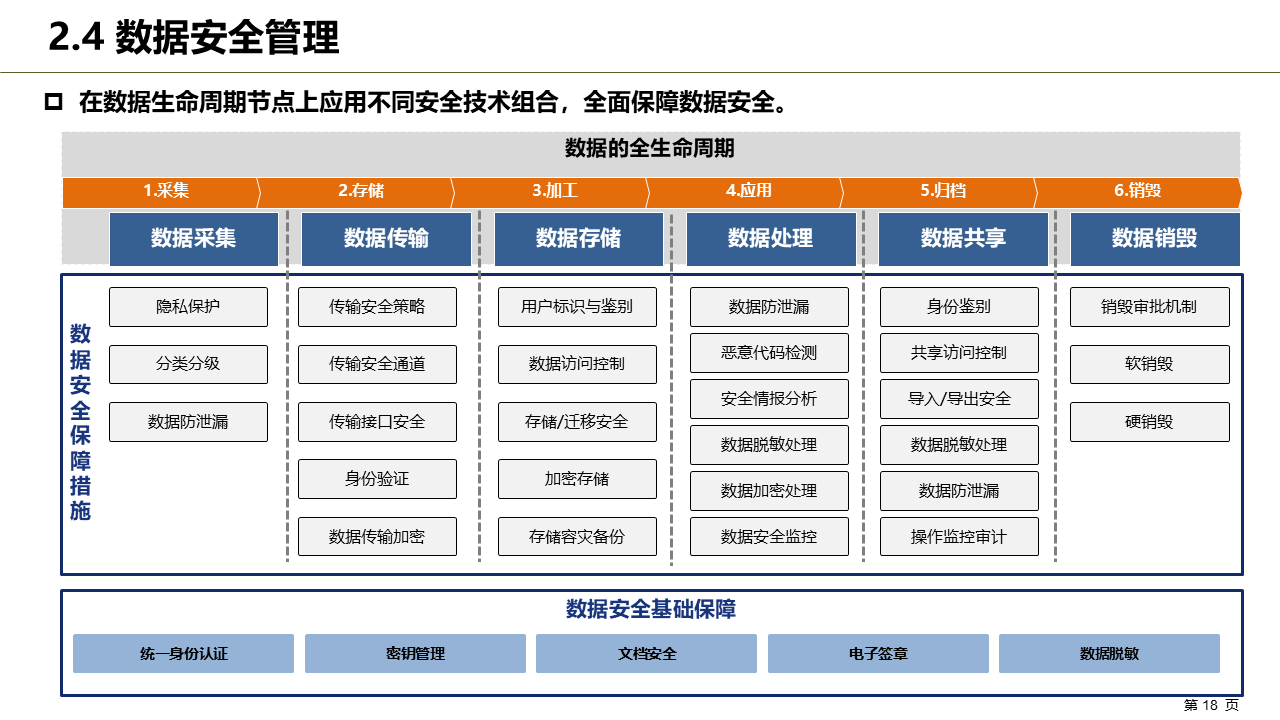Click the 数据传输加密 box

(377, 537)
